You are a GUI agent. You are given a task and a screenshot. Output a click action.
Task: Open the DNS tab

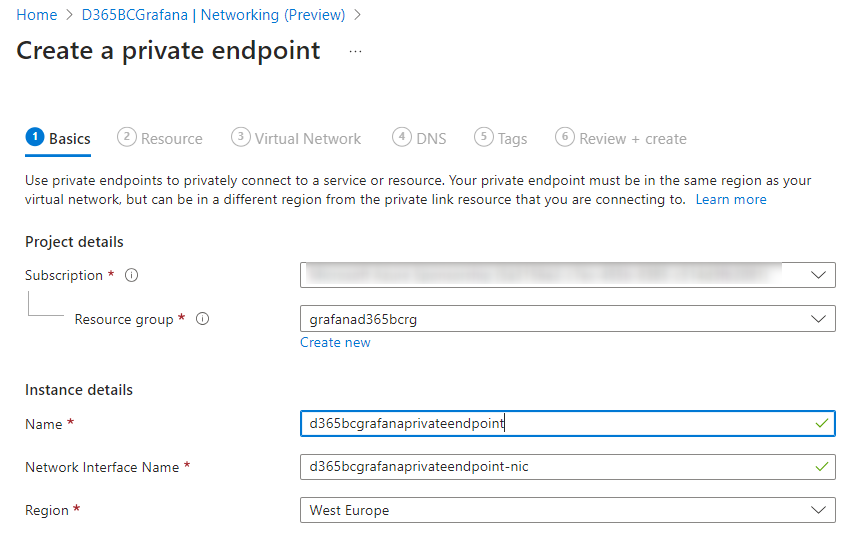click(x=431, y=139)
